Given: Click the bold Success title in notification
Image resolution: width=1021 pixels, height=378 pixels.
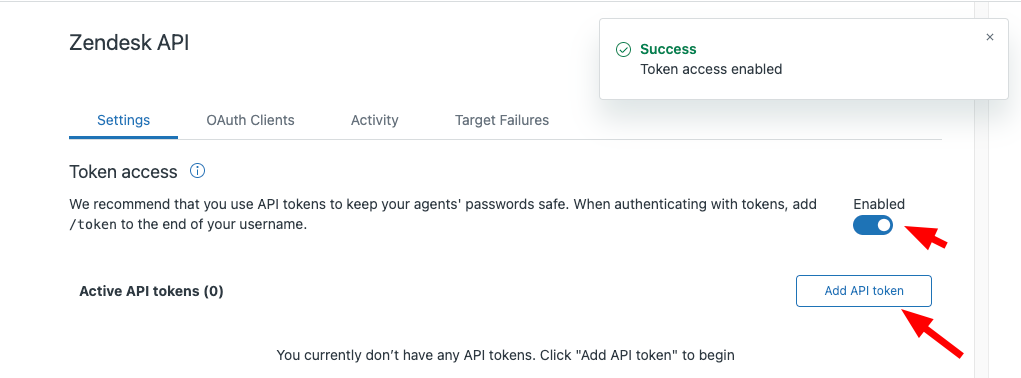Looking at the screenshot, I should [x=668, y=49].
